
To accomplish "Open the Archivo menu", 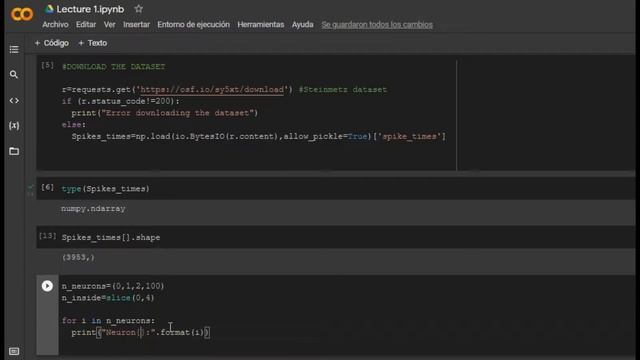I will 55,24.
